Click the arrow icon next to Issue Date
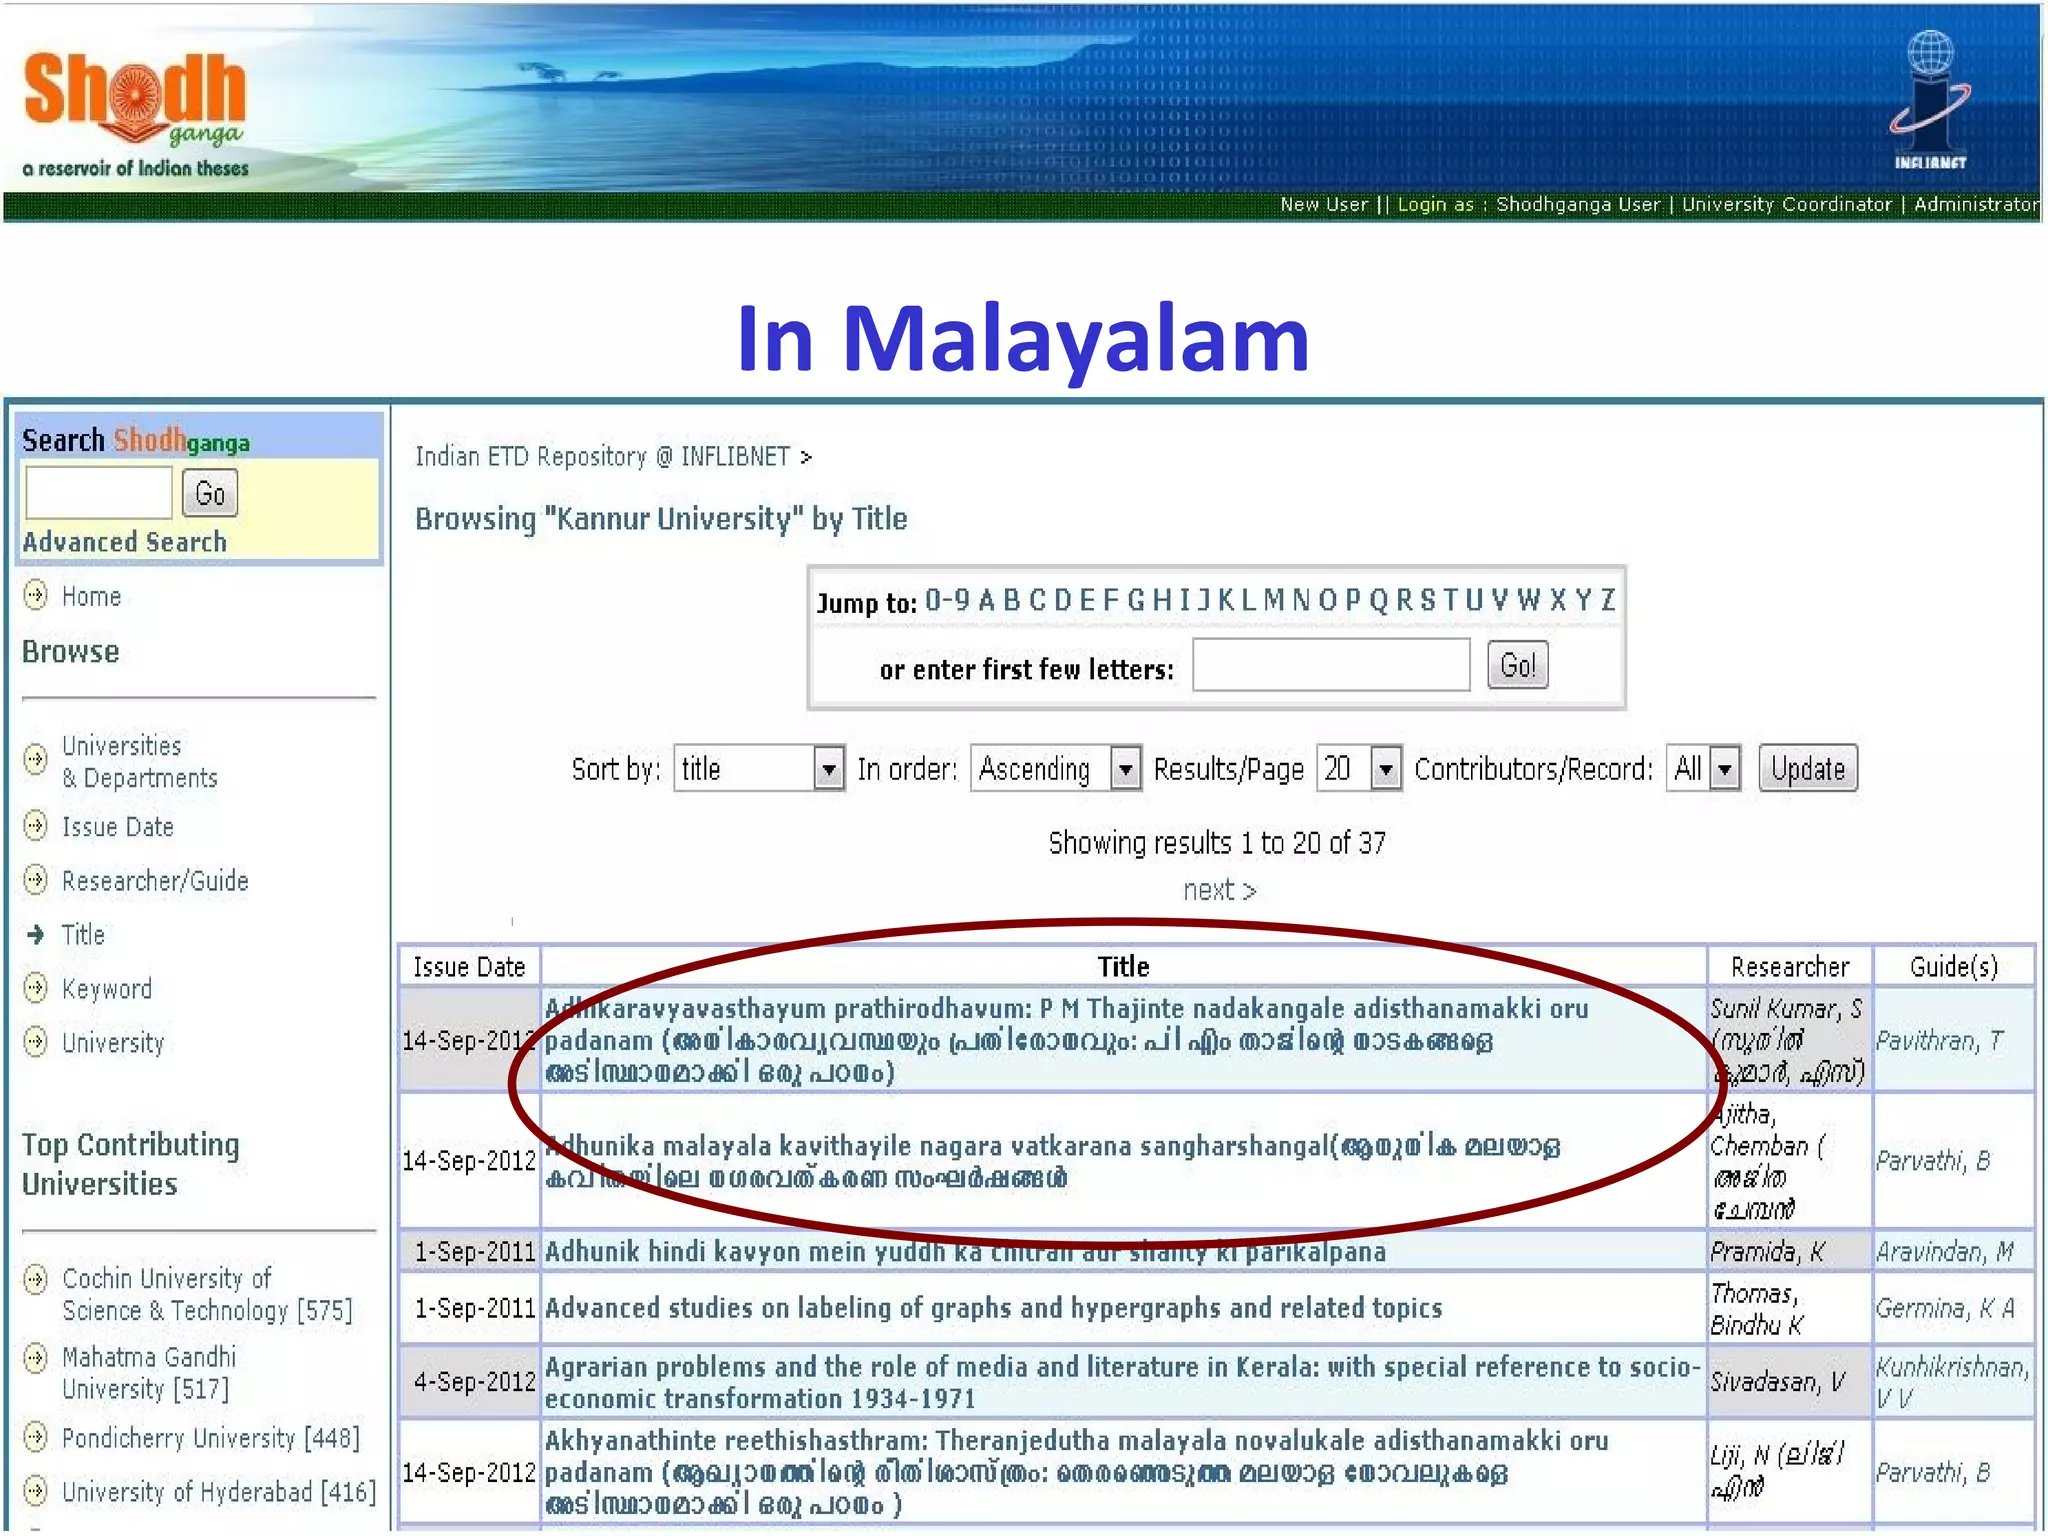 [x=36, y=826]
